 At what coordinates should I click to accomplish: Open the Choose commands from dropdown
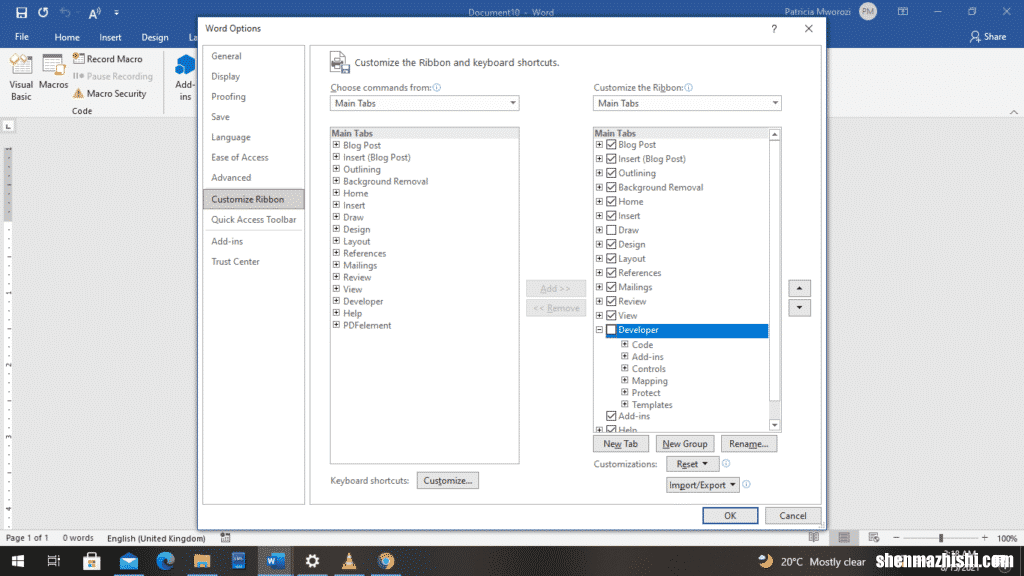[x=424, y=103]
